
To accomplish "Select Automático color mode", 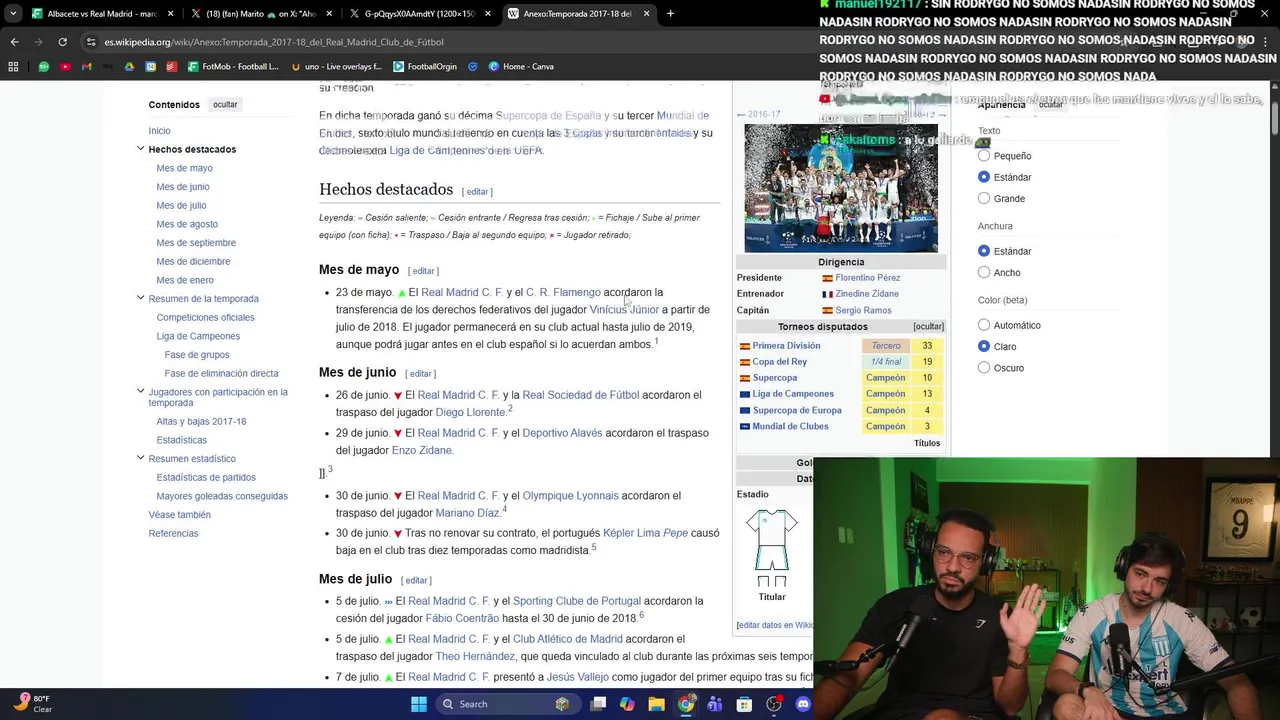I will [984, 325].
